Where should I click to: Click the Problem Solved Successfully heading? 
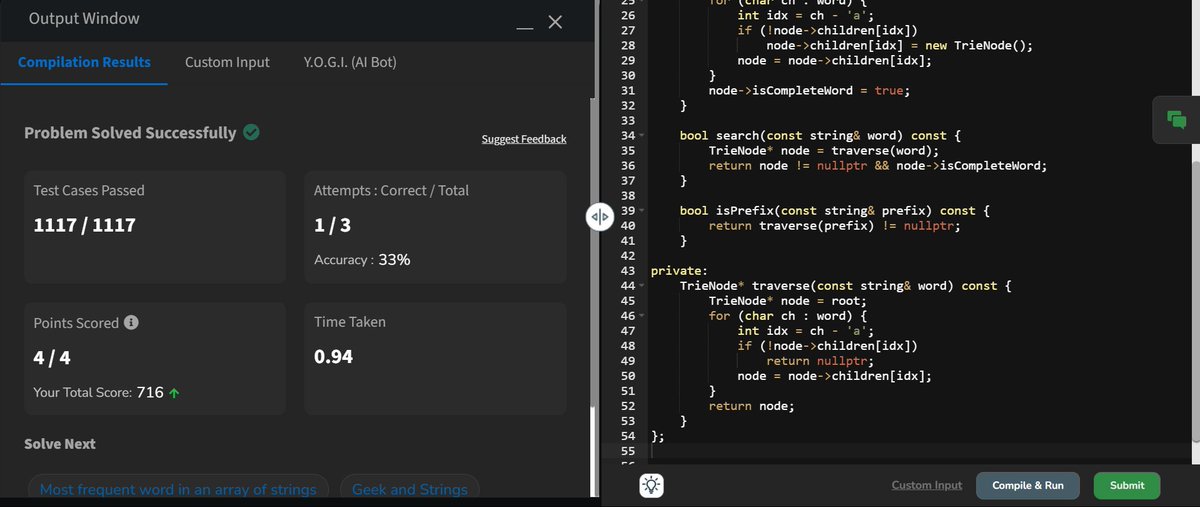click(130, 132)
